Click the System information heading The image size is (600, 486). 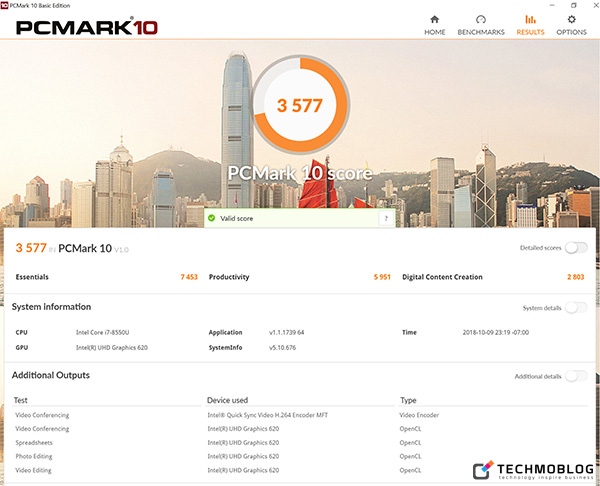pyautogui.click(x=51, y=307)
